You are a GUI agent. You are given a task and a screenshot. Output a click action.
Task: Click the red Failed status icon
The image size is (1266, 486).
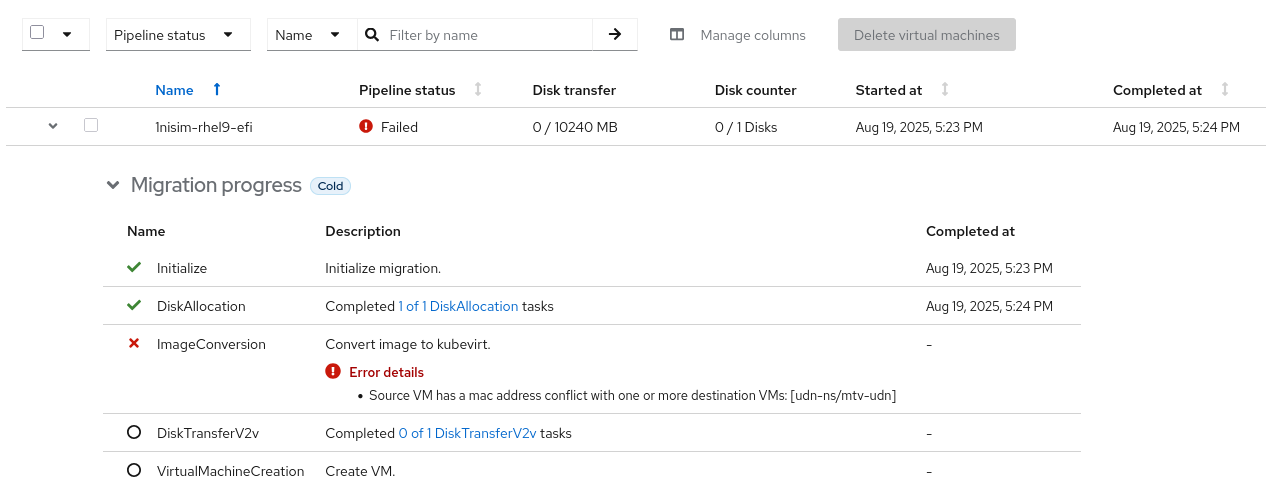click(x=366, y=127)
